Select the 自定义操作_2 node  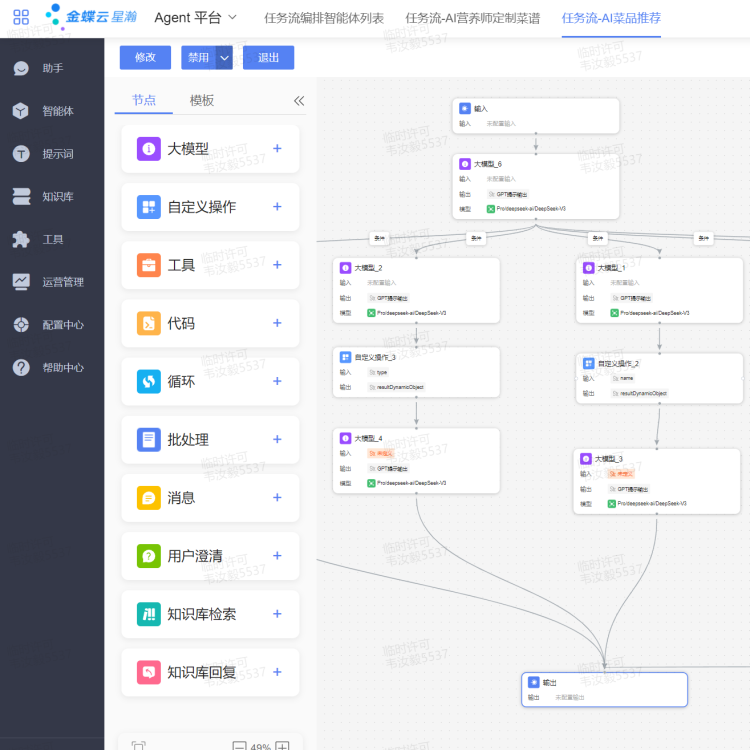tap(659, 378)
